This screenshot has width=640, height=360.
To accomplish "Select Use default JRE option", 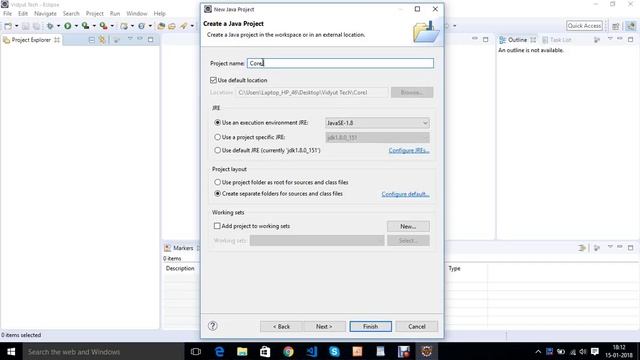I will click(218, 150).
